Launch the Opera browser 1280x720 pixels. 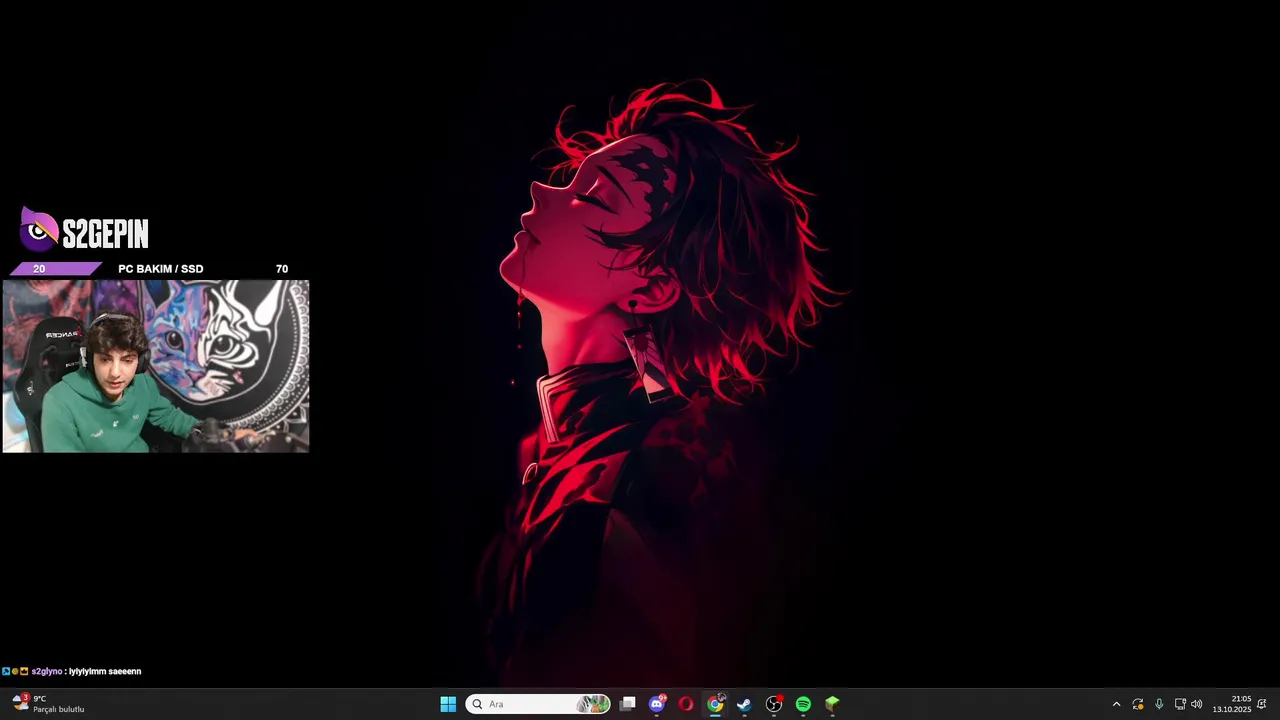coord(686,704)
